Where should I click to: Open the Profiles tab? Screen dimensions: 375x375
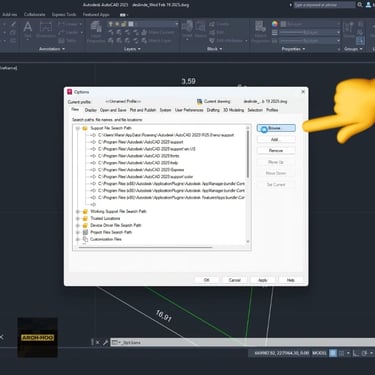(x=272, y=110)
